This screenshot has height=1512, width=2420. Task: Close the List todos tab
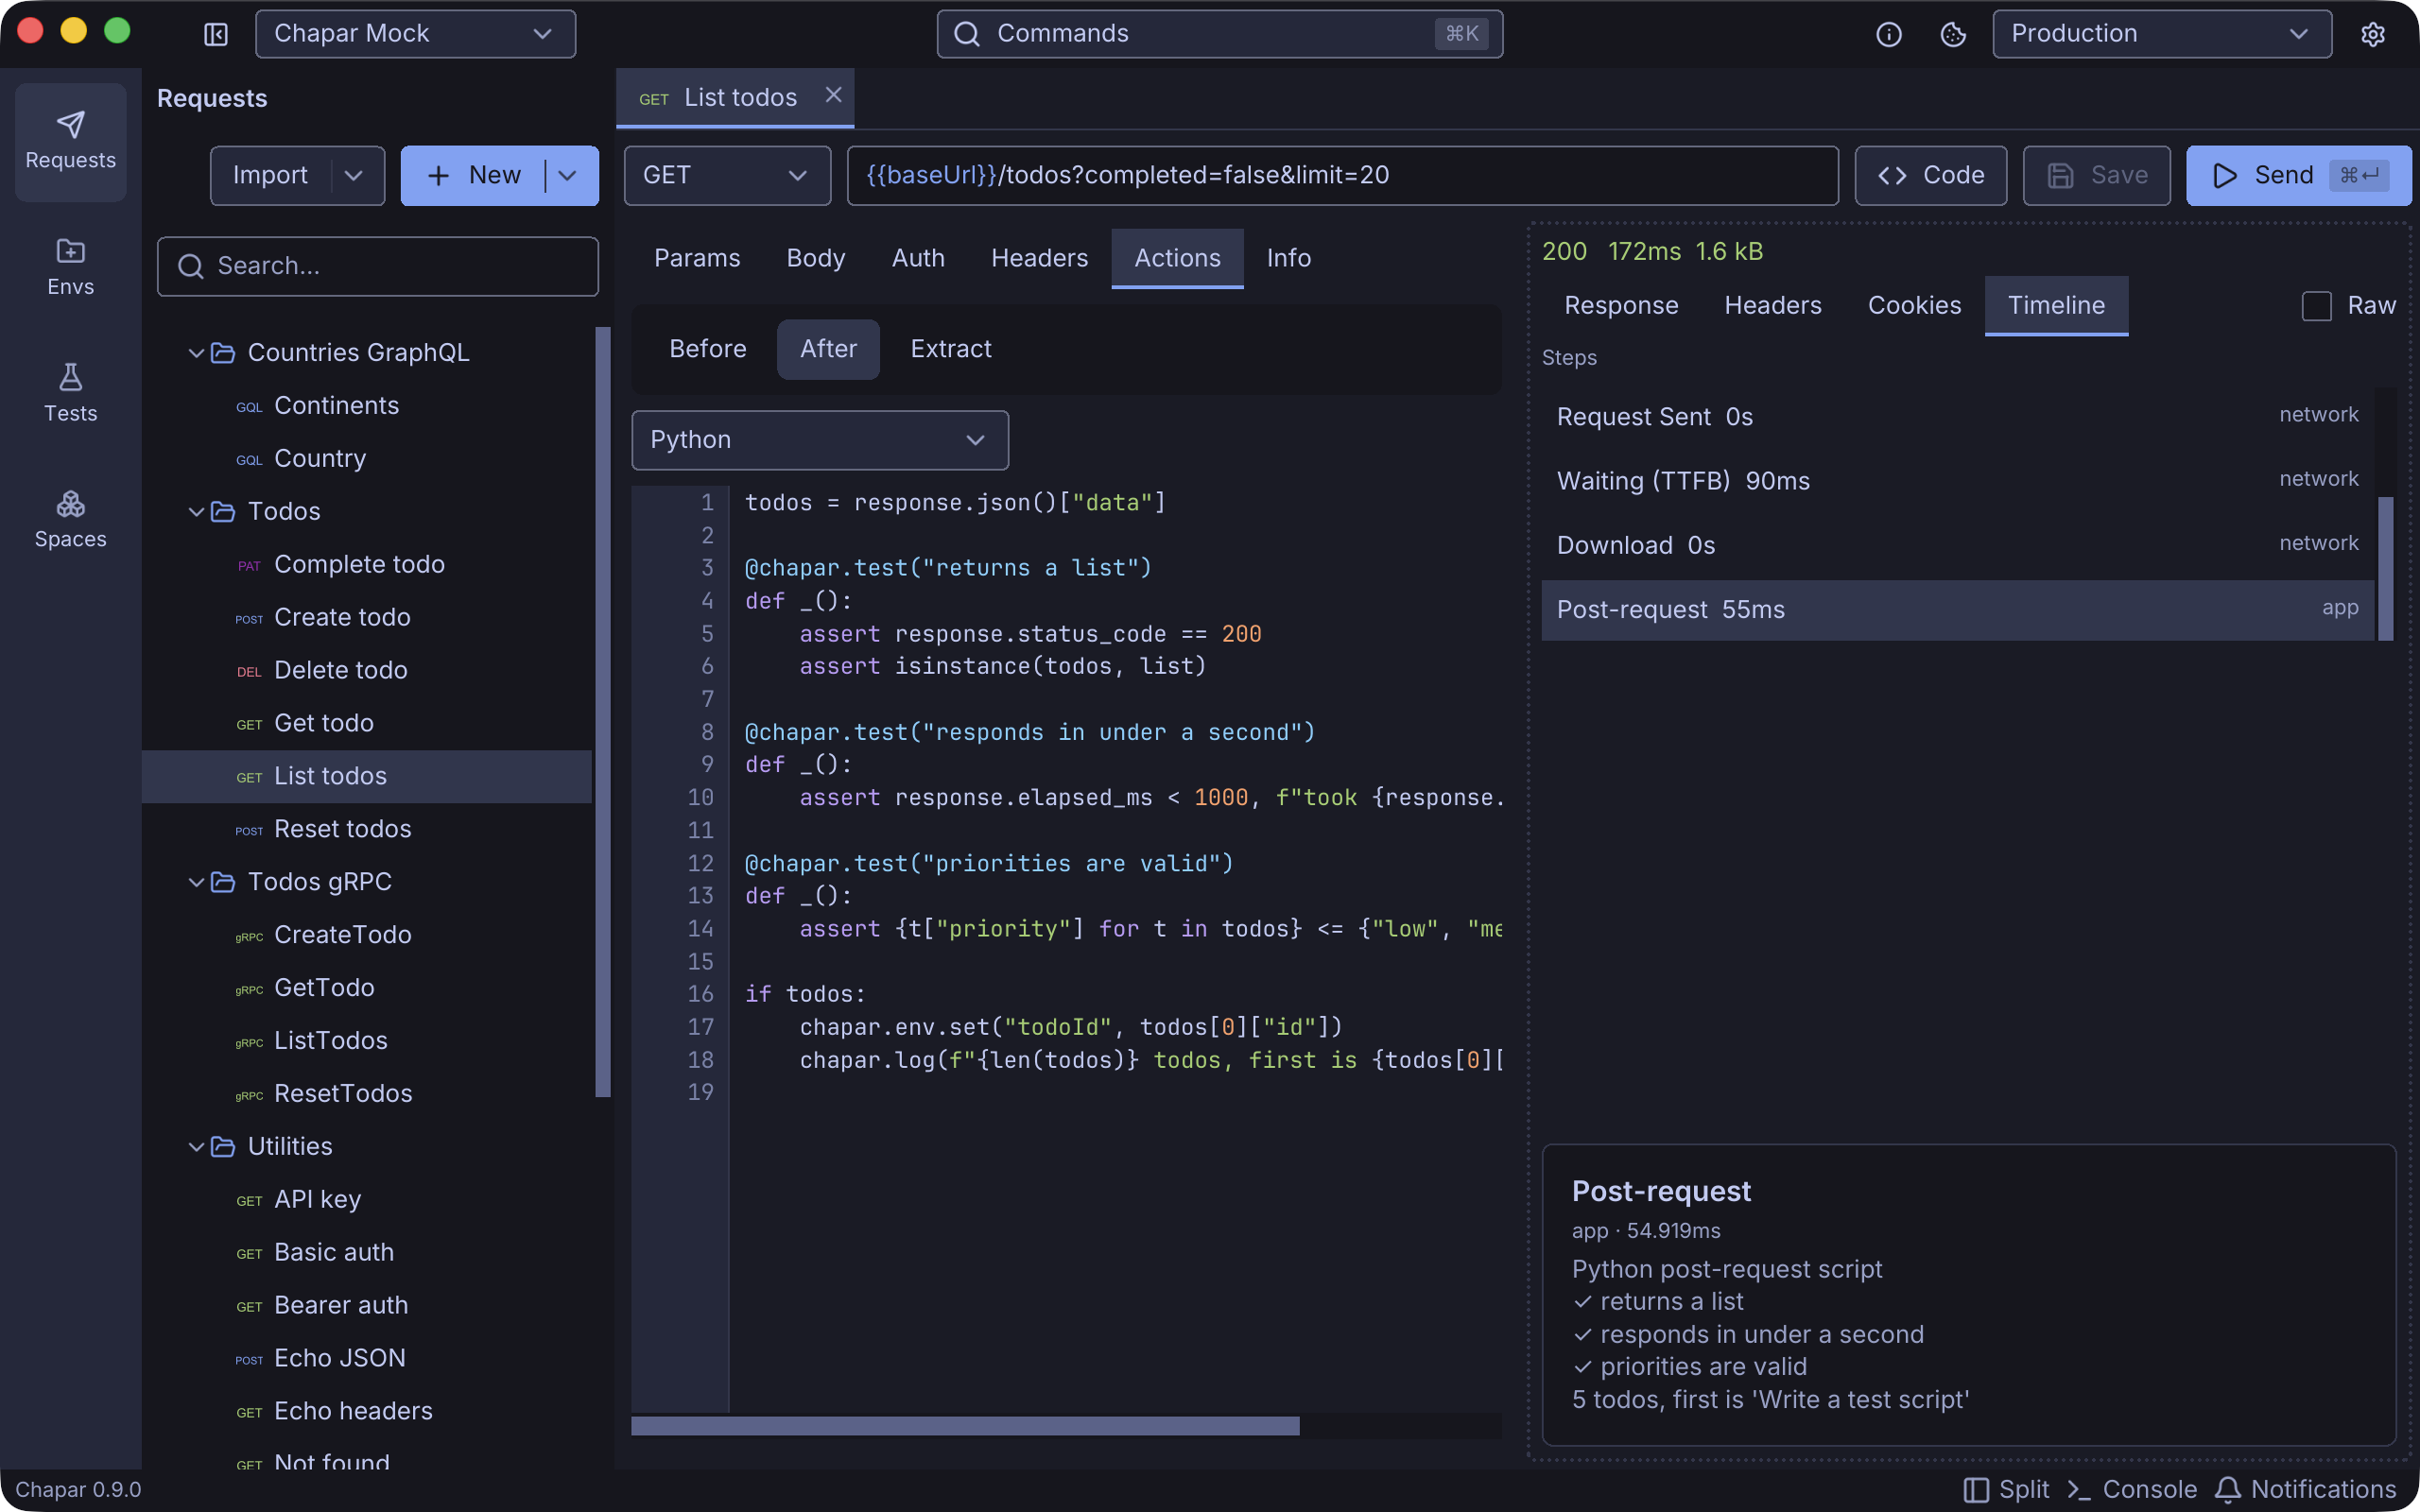point(833,95)
